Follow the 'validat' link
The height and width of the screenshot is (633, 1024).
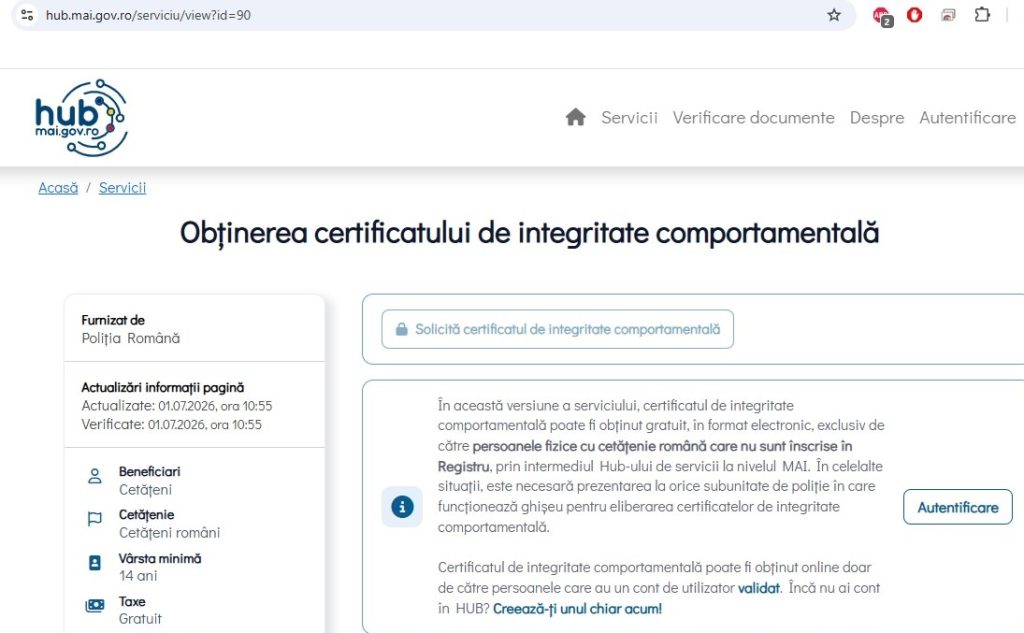coord(759,588)
